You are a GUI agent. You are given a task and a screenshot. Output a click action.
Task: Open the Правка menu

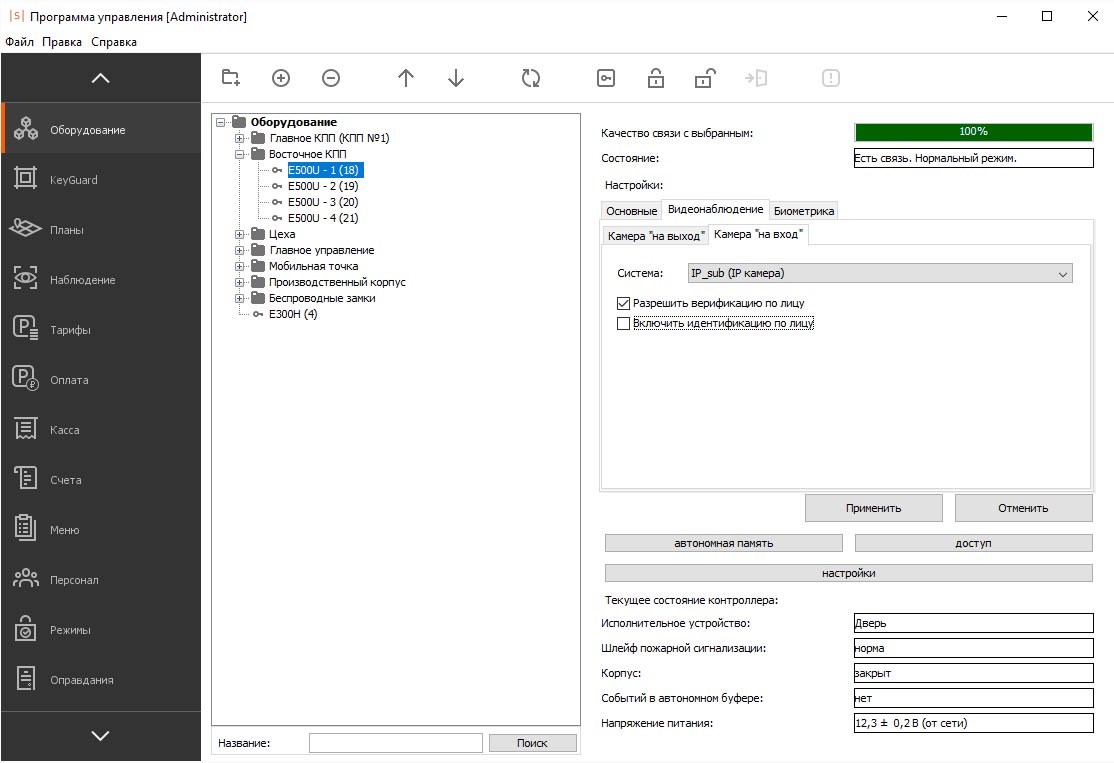point(62,42)
